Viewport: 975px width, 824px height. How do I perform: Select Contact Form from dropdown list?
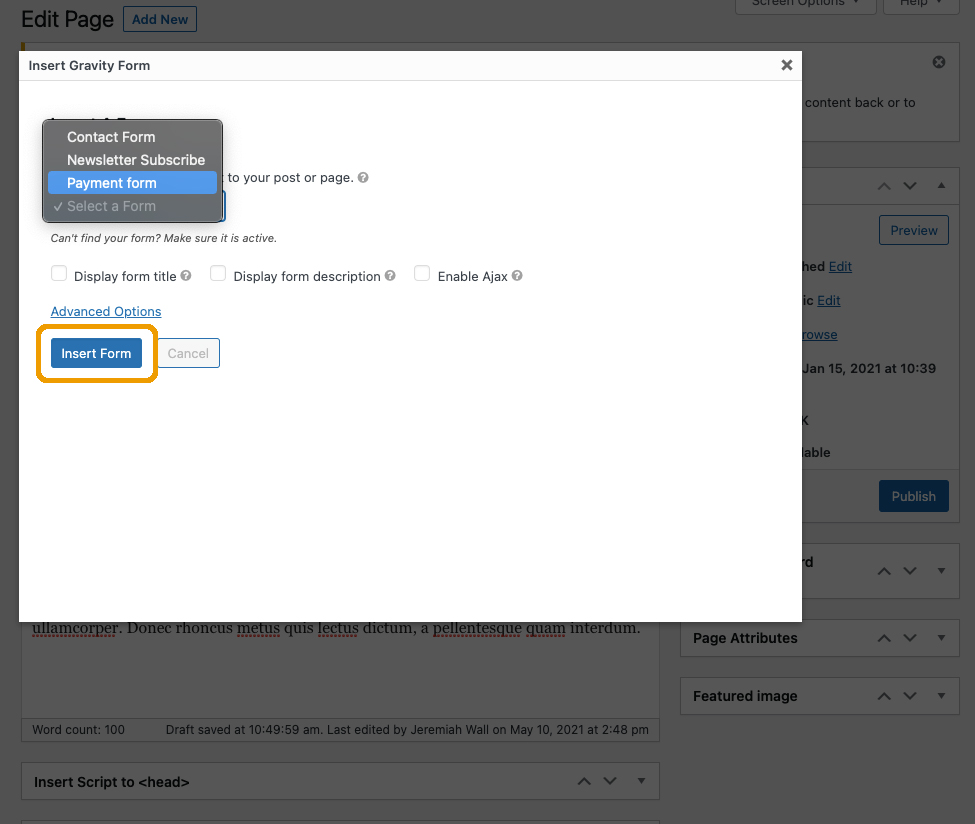coord(132,137)
